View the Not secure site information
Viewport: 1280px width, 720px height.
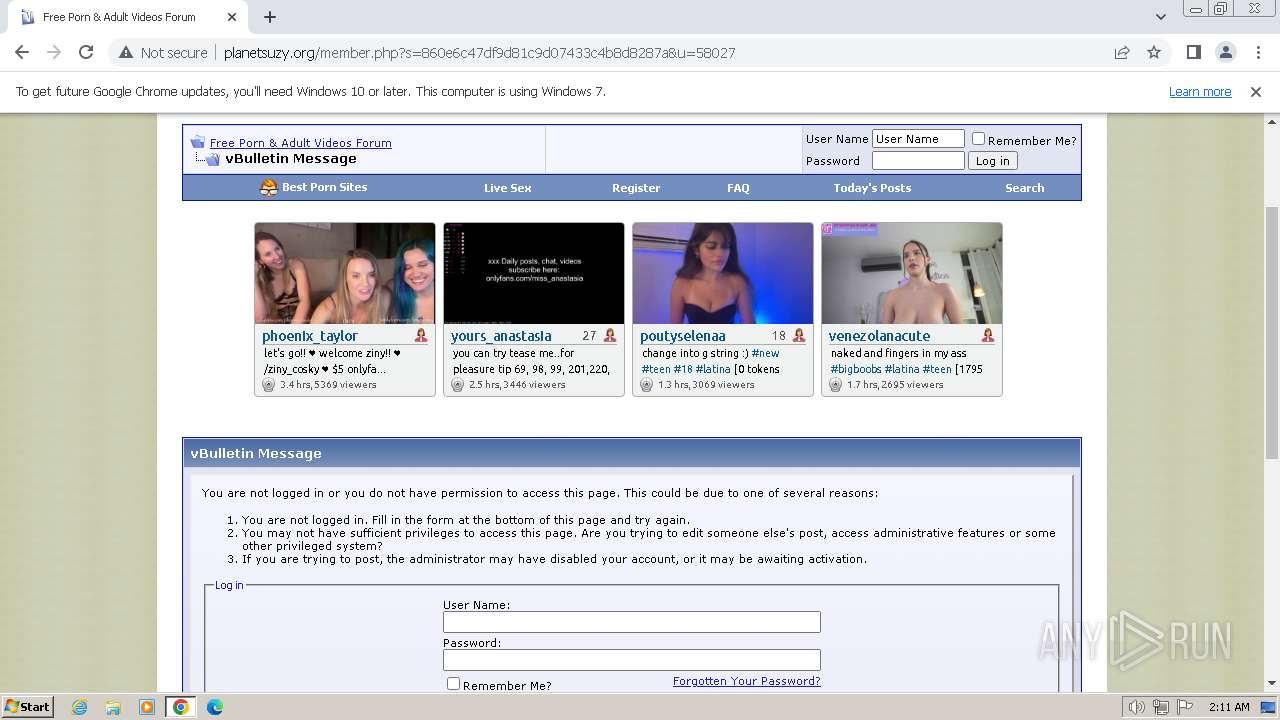[163, 52]
